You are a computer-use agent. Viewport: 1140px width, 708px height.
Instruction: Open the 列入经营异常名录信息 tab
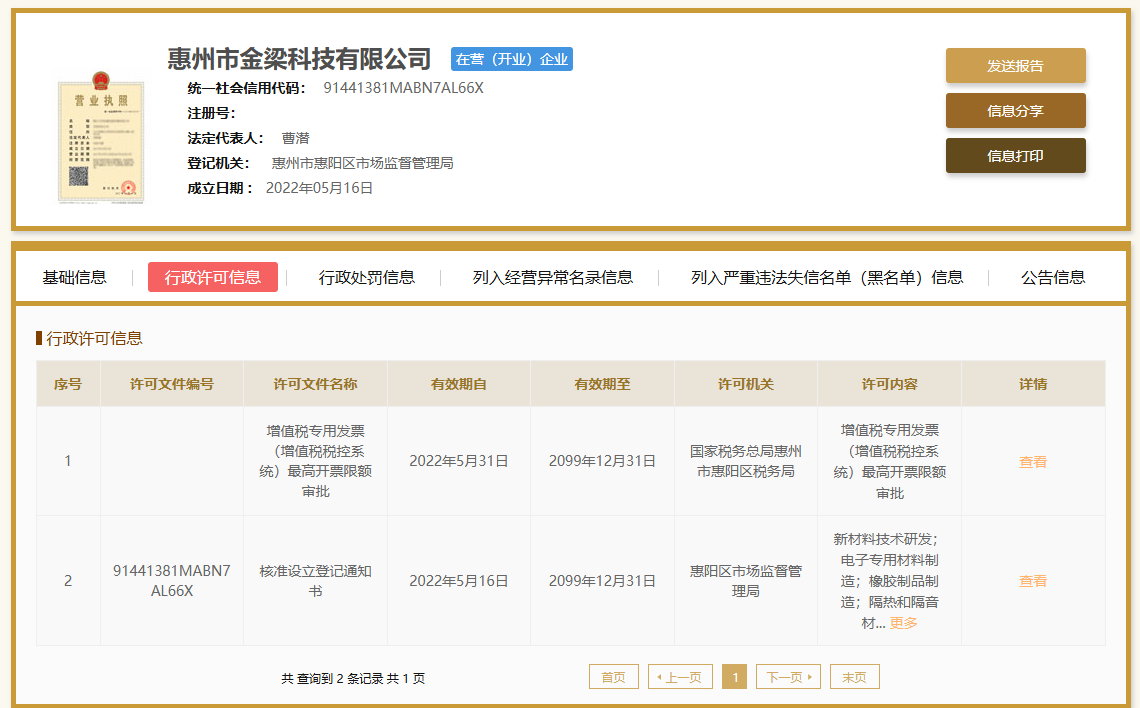pos(552,278)
